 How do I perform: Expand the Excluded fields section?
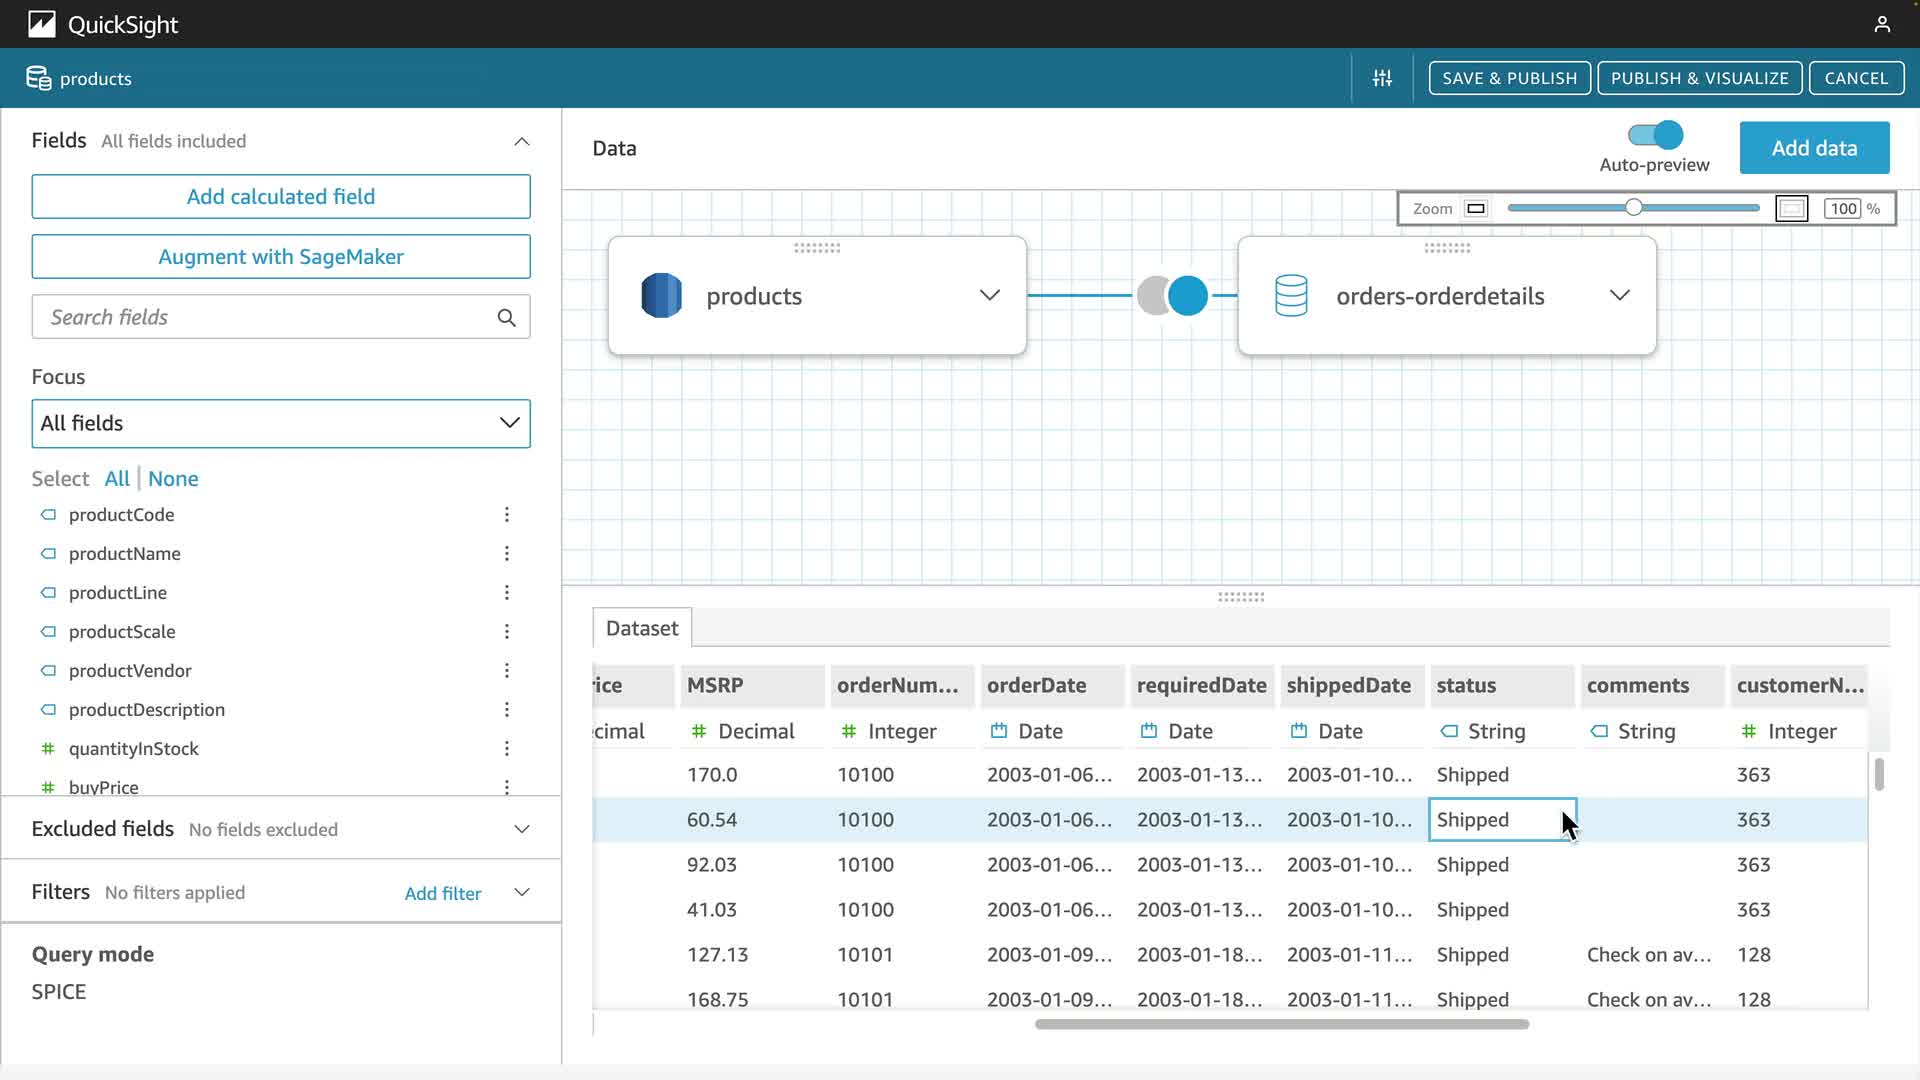pyautogui.click(x=521, y=829)
